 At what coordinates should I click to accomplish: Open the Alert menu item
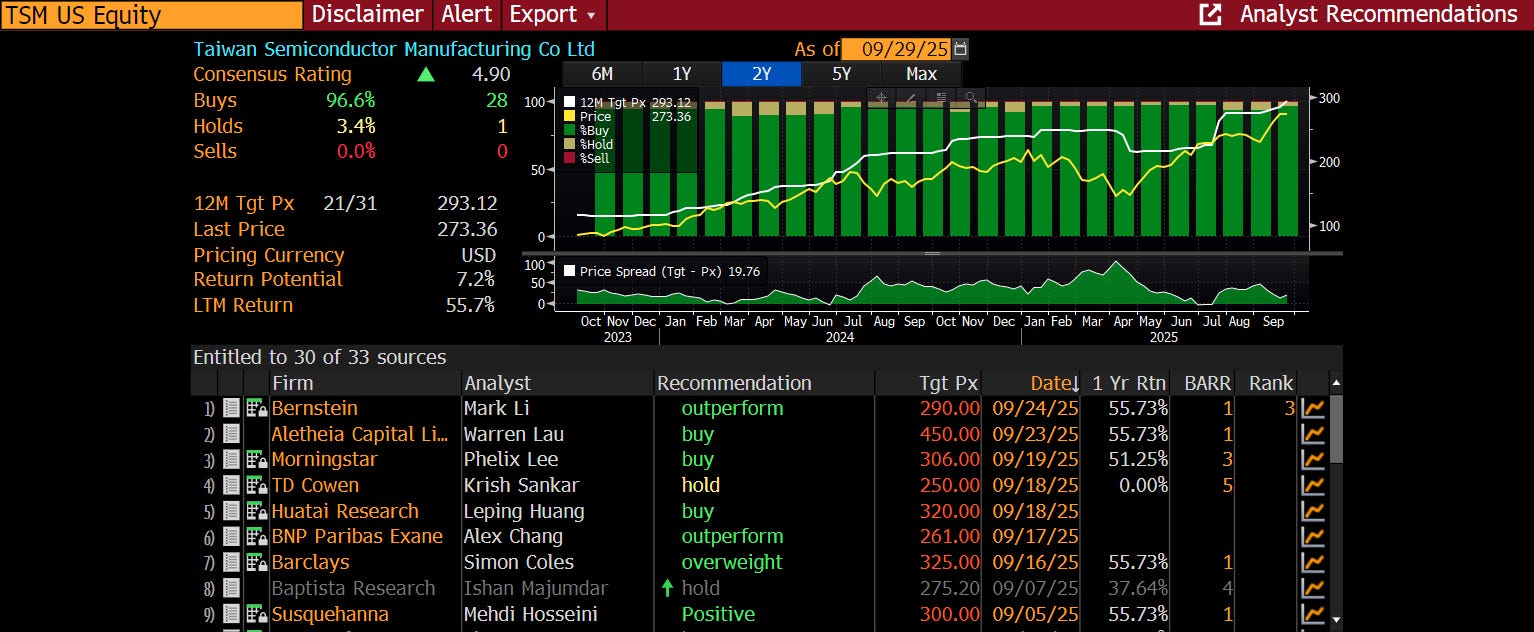(x=467, y=14)
